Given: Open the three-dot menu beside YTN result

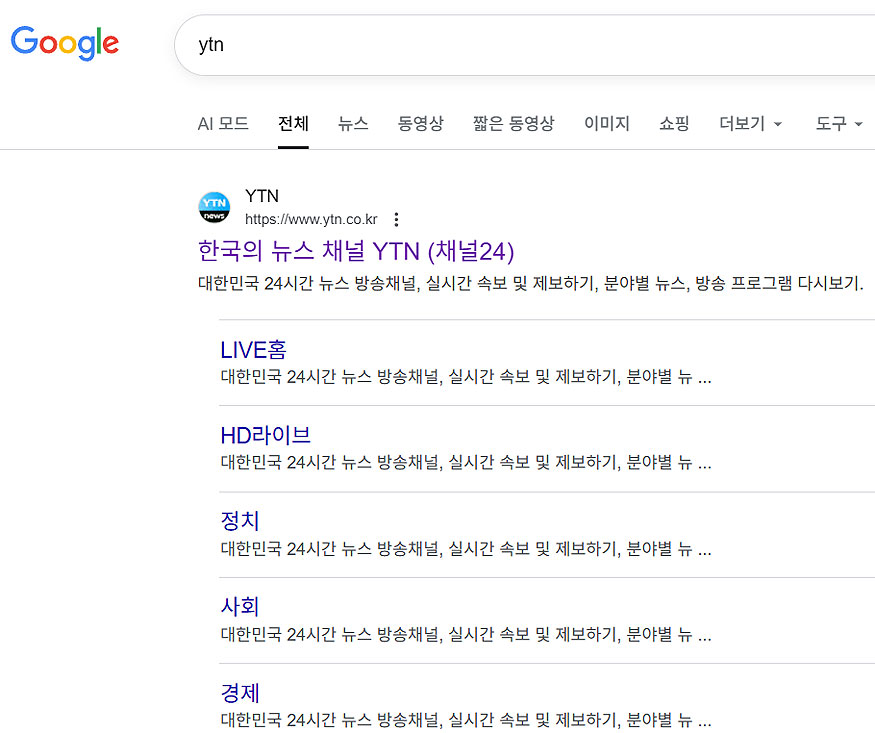Looking at the screenshot, I should coord(396,218).
